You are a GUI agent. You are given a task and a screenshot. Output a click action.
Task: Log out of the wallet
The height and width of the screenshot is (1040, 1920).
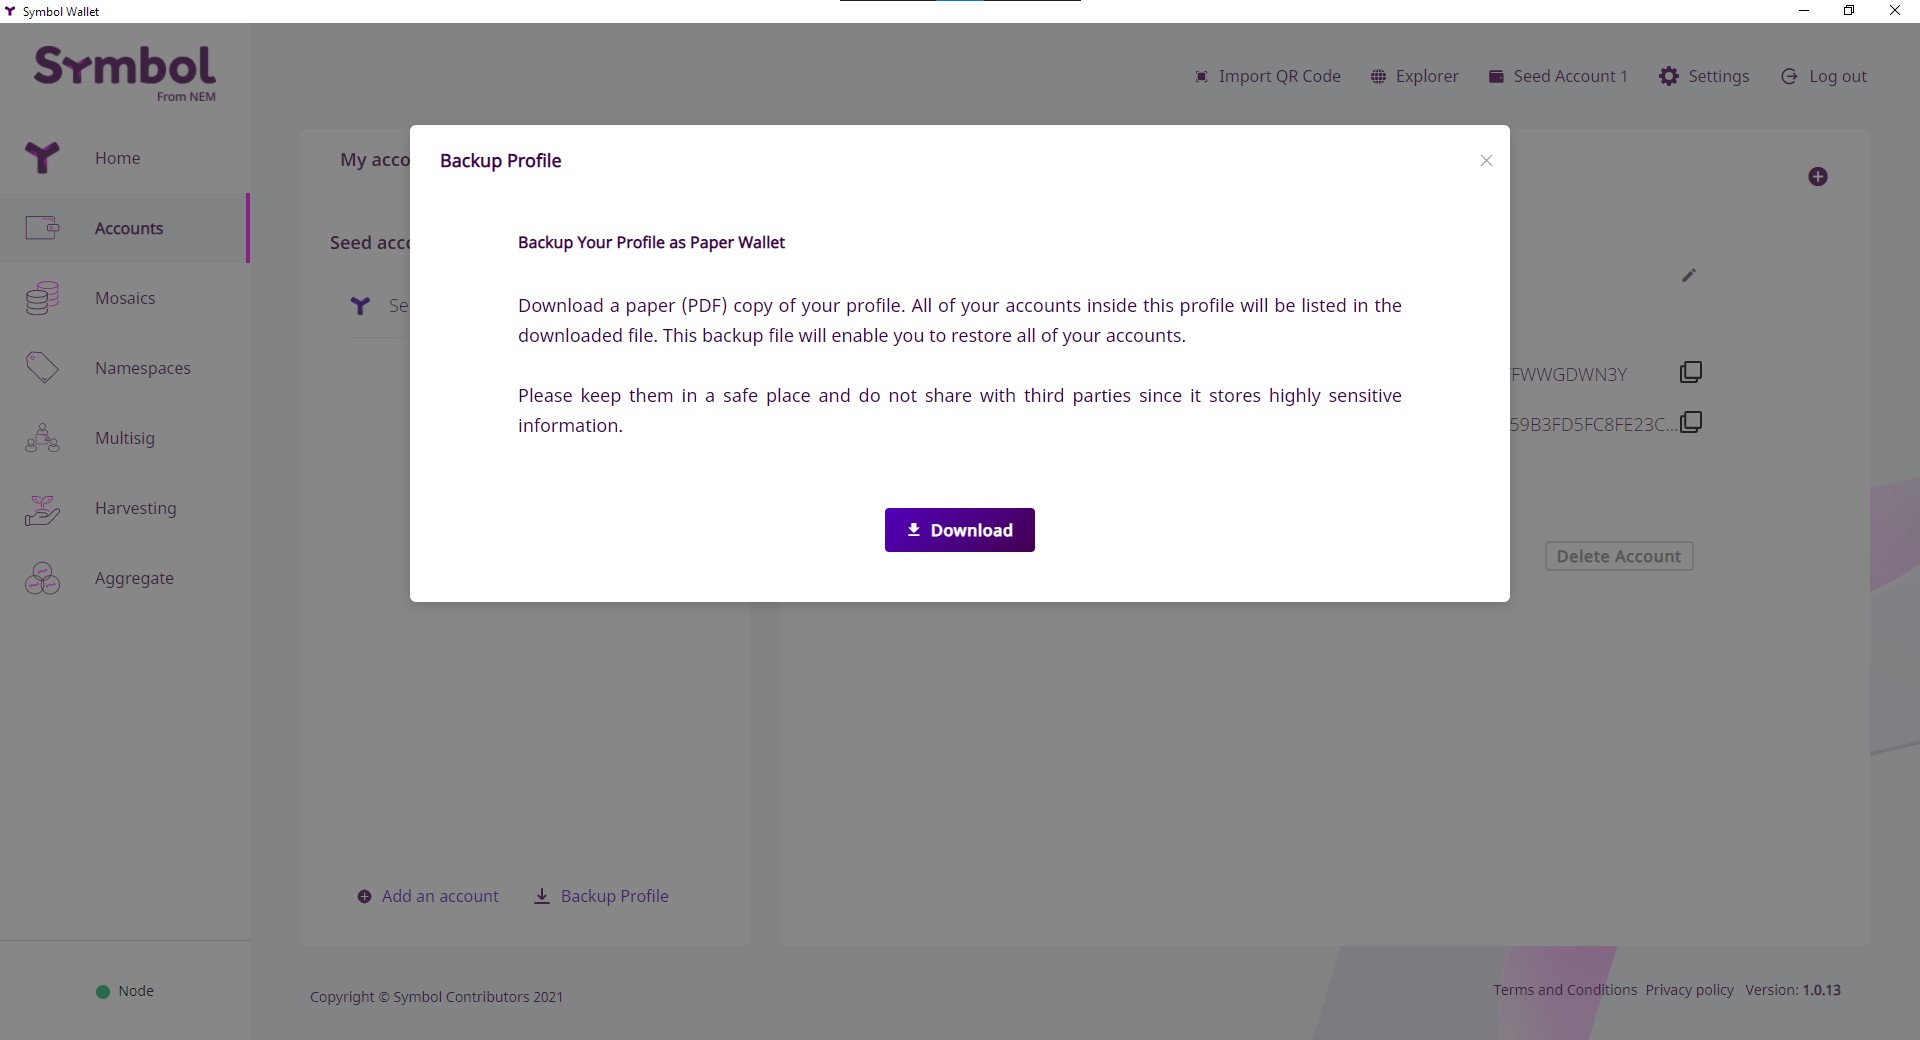pyautogui.click(x=1824, y=77)
